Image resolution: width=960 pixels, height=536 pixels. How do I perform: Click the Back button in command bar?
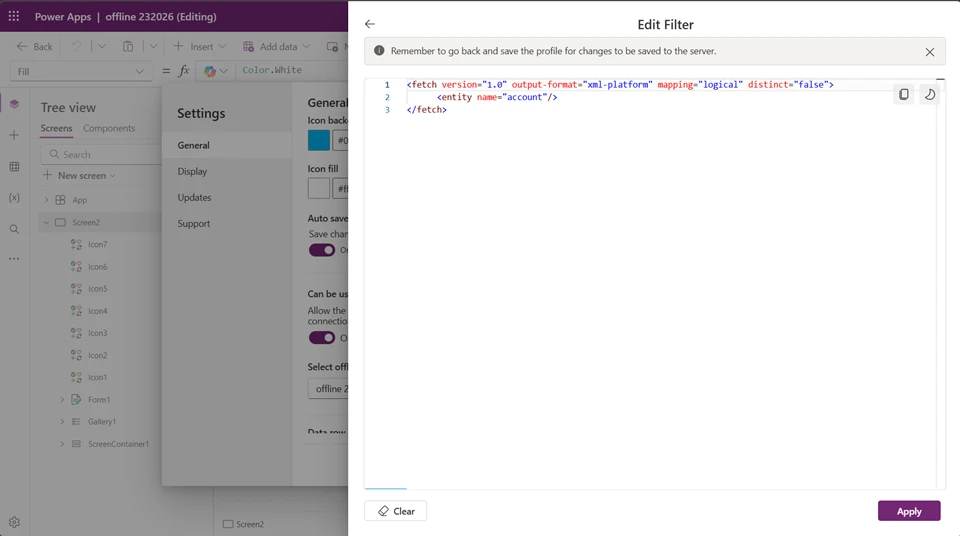click(35, 47)
